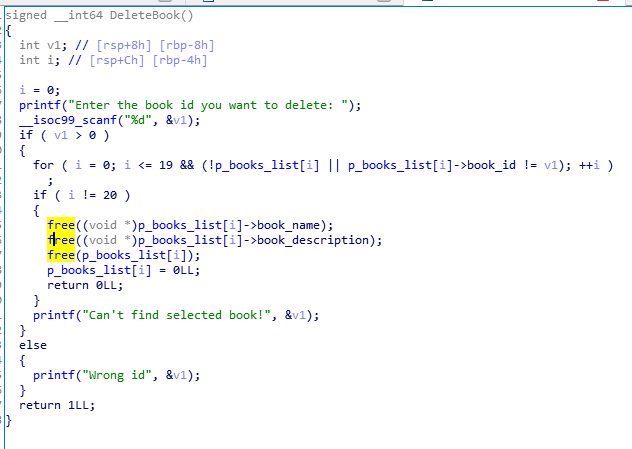Click the number 20 in the if condition
The height and width of the screenshot is (449, 632).
pyautogui.click(x=110, y=195)
